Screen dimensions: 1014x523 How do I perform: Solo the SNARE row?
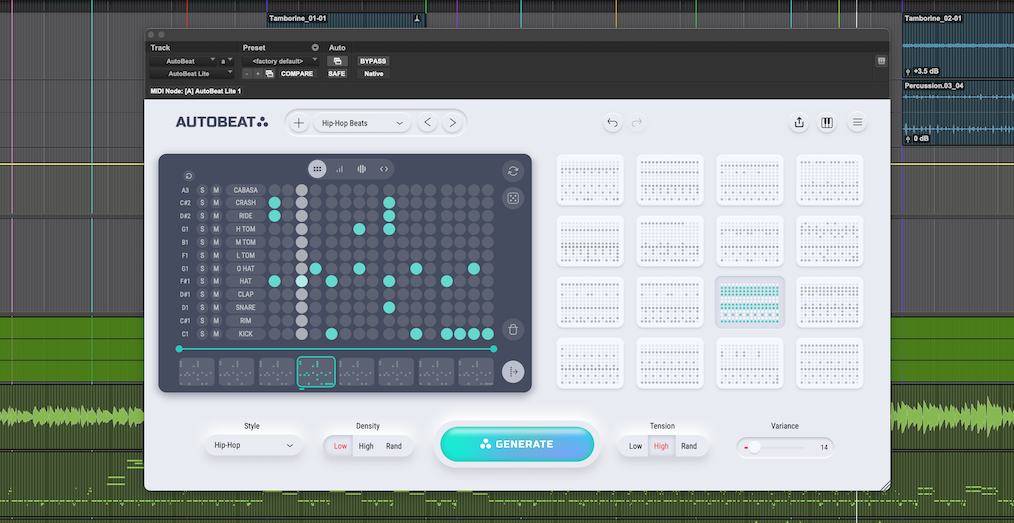point(202,307)
